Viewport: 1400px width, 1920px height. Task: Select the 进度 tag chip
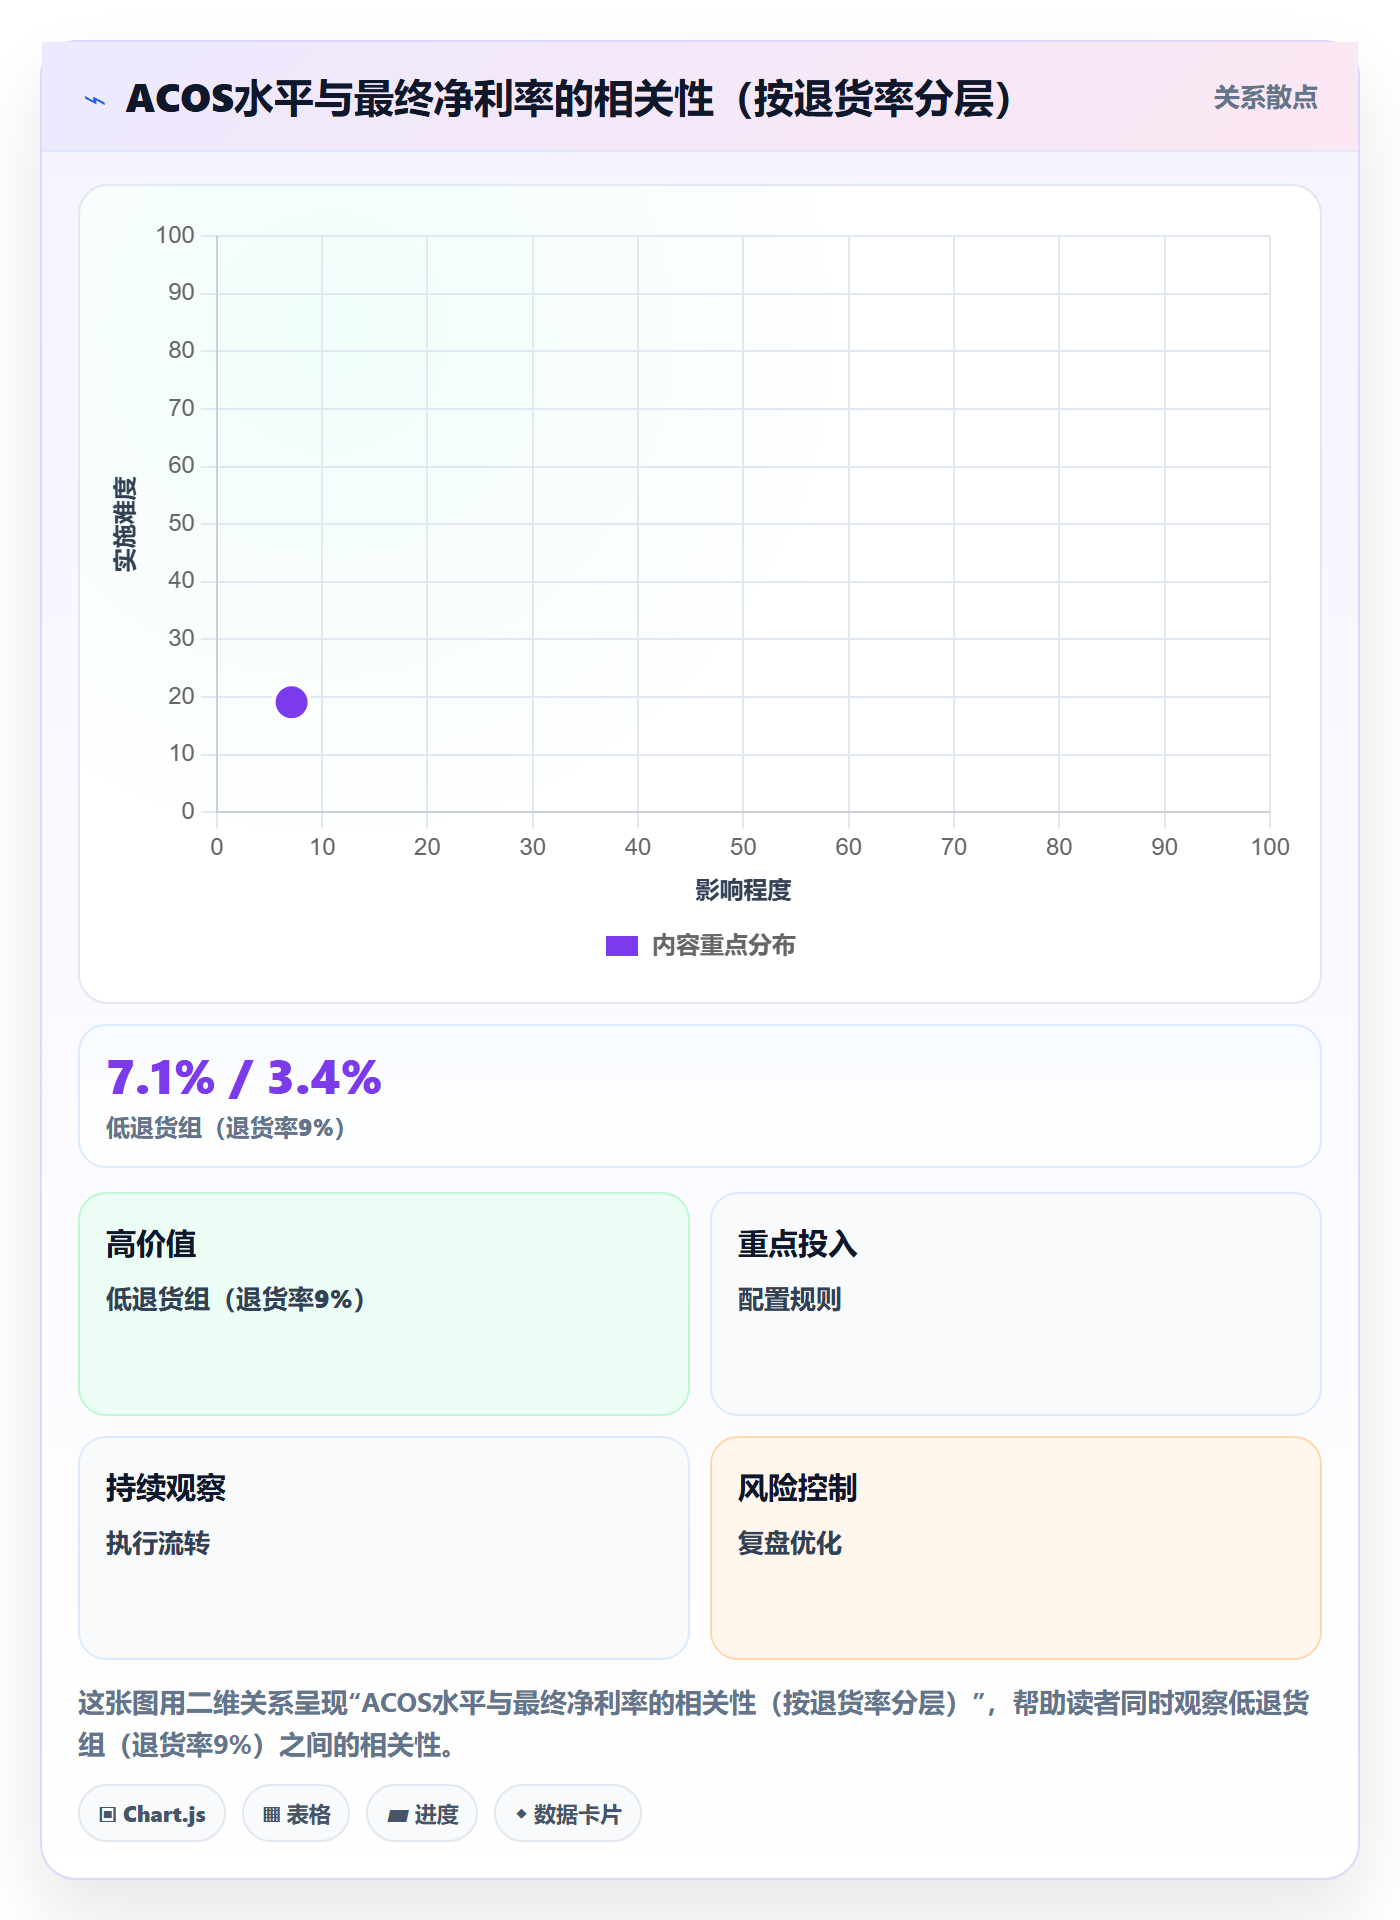[422, 1814]
